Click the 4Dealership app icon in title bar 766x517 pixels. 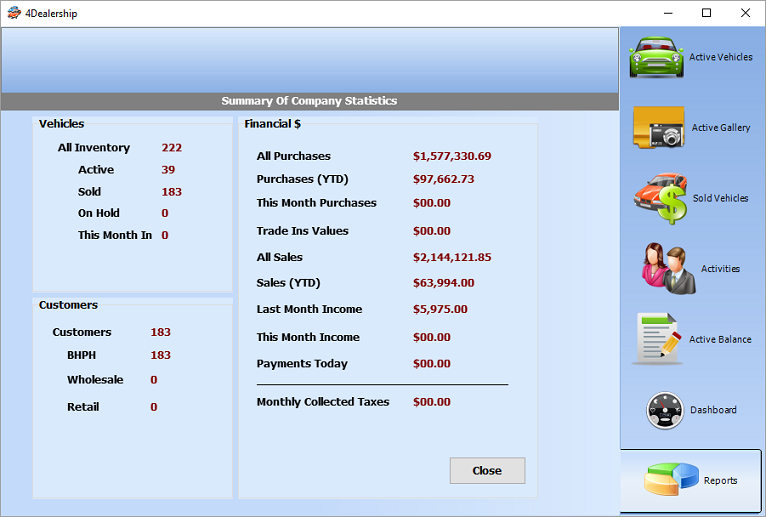pyautogui.click(x=13, y=13)
